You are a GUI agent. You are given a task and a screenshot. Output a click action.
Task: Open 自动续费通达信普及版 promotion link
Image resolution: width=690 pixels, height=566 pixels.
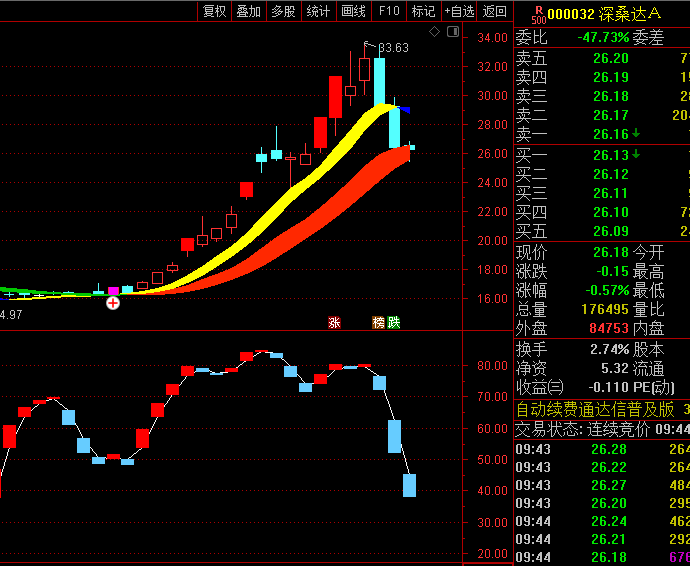[x=595, y=409]
